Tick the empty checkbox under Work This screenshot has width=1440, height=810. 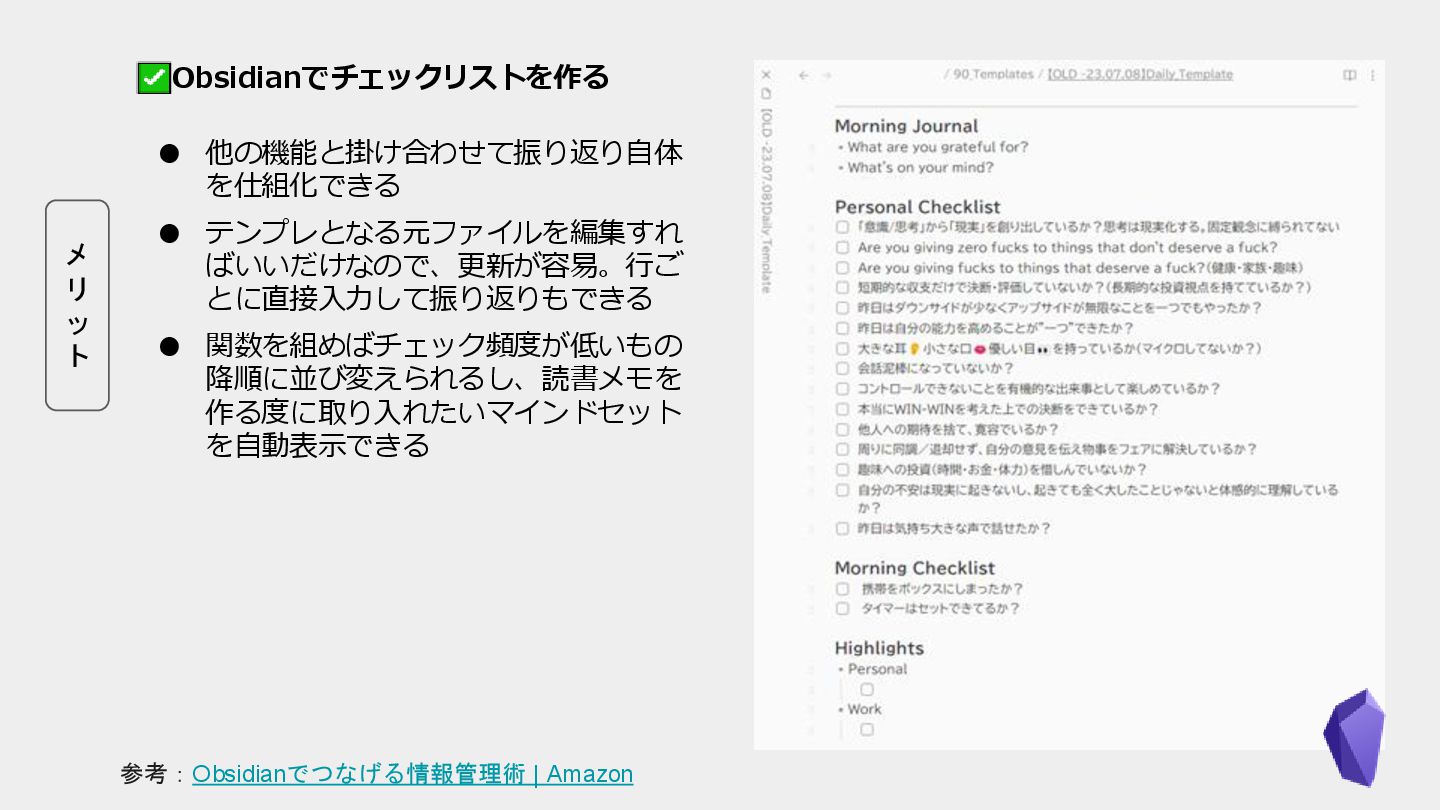pyautogui.click(x=867, y=729)
